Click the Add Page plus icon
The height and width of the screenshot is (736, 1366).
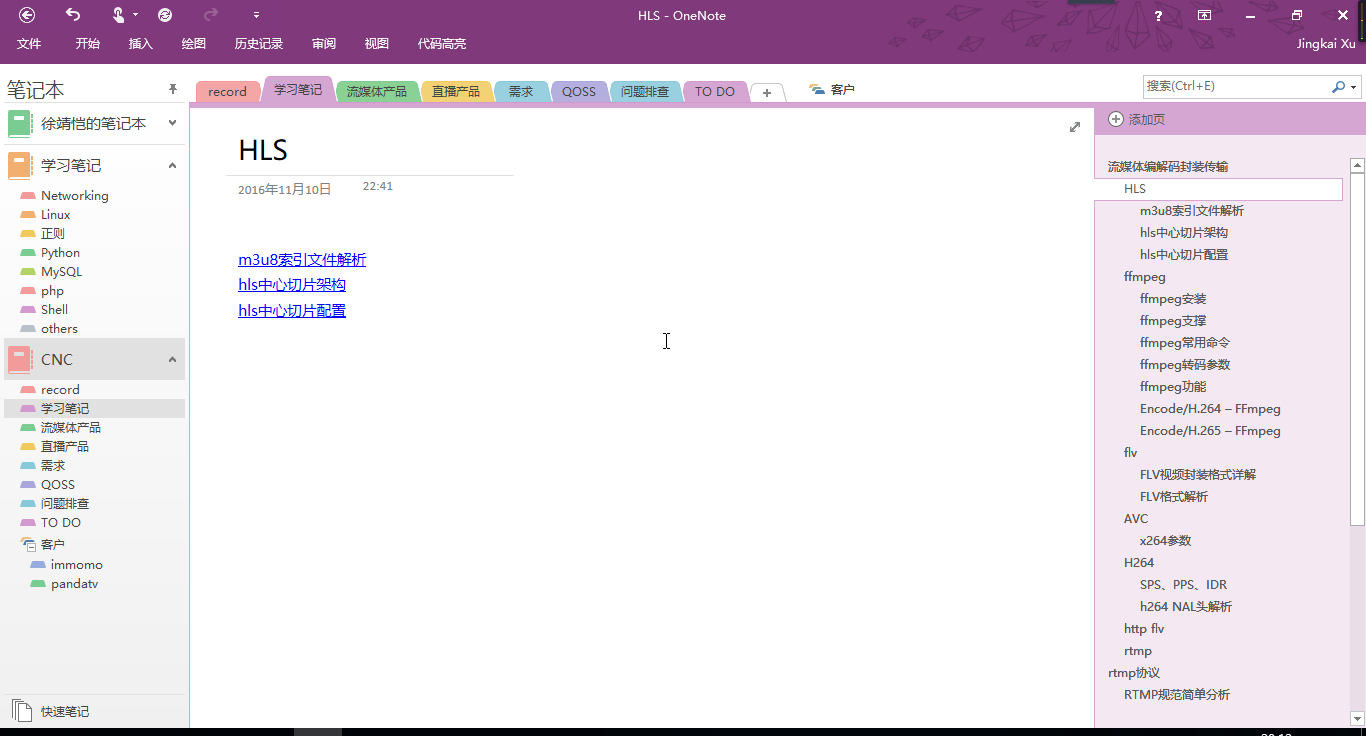1116,119
